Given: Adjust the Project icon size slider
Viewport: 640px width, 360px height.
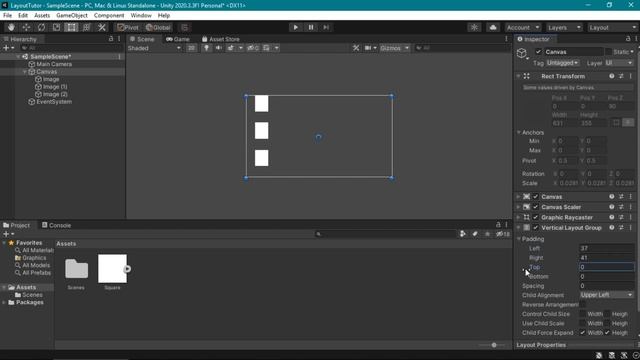Looking at the screenshot, I should 493,345.
